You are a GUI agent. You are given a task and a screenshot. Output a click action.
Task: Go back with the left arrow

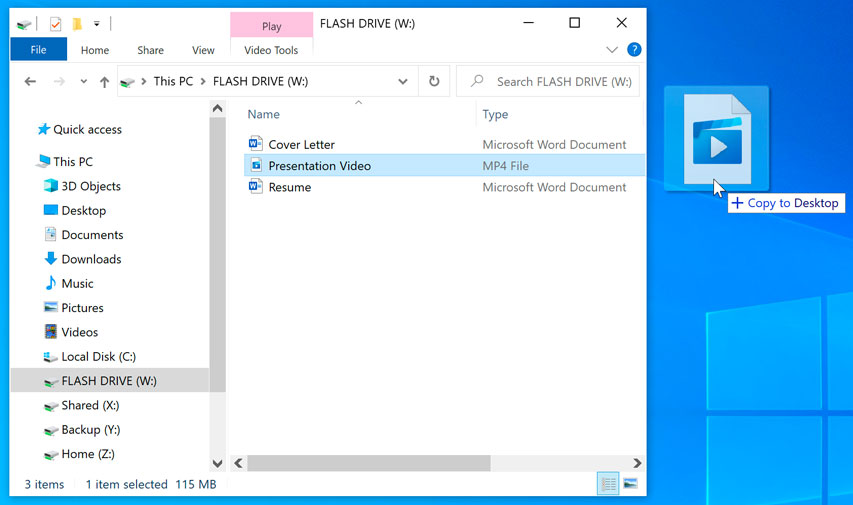[x=30, y=82]
